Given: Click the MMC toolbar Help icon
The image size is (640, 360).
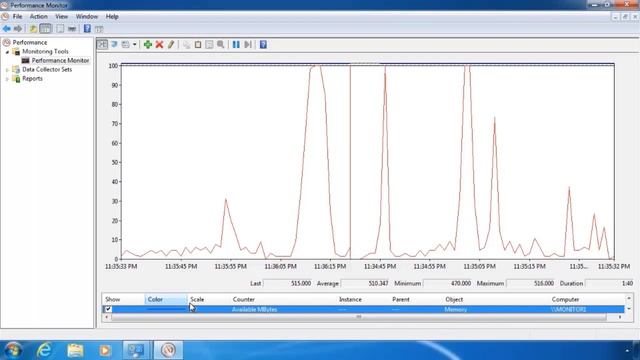Looking at the screenshot, I should [87, 29].
